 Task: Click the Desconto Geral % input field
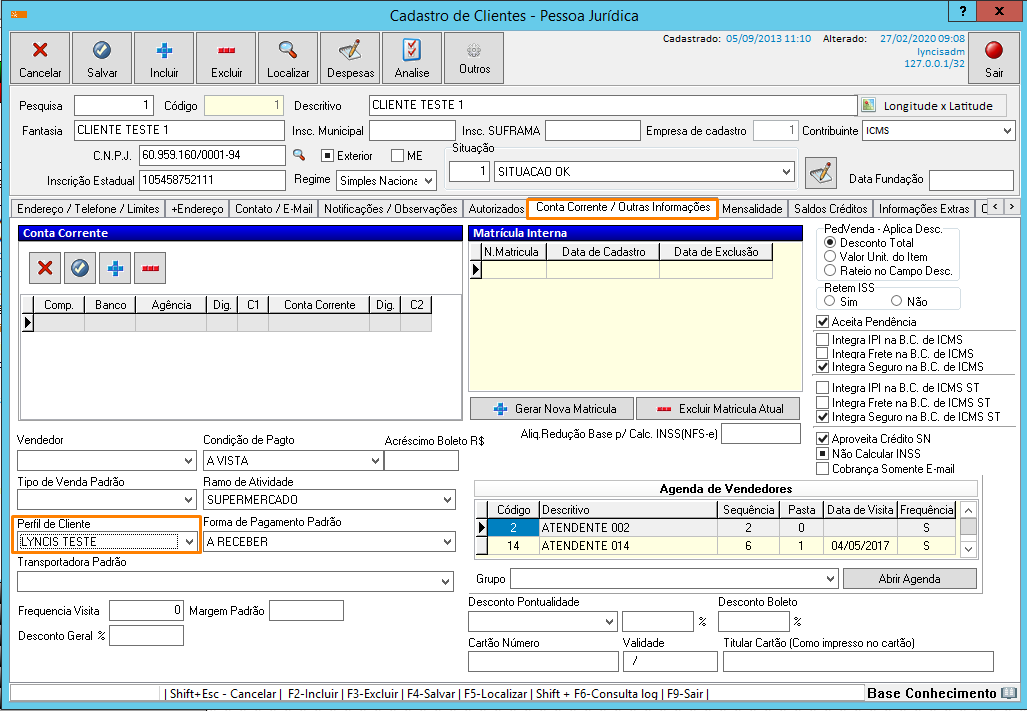[146, 636]
